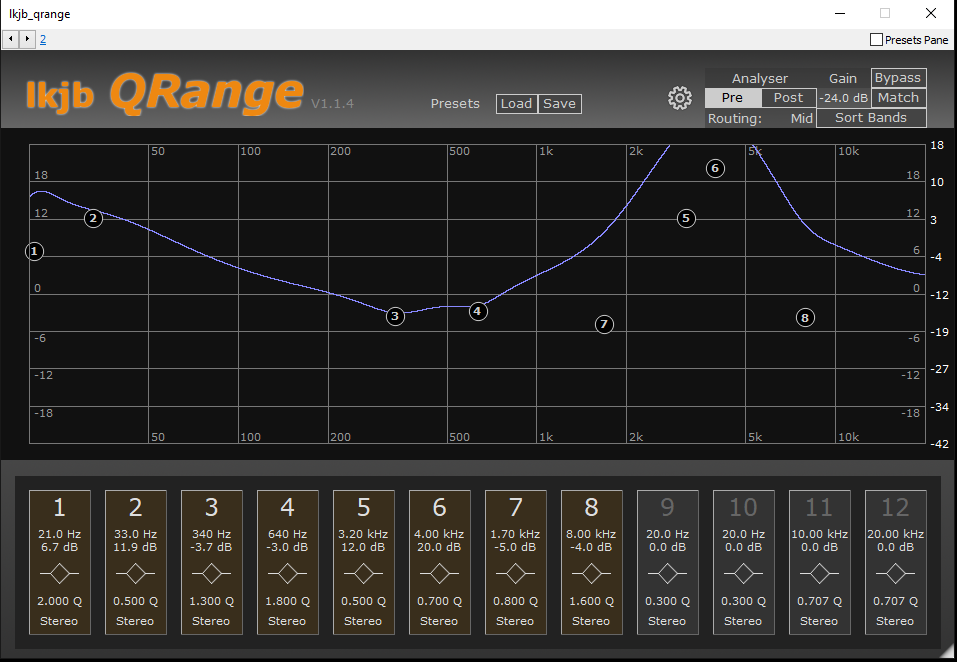
Task: Select band node 8 on the EQ curve
Action: point(805,317)
